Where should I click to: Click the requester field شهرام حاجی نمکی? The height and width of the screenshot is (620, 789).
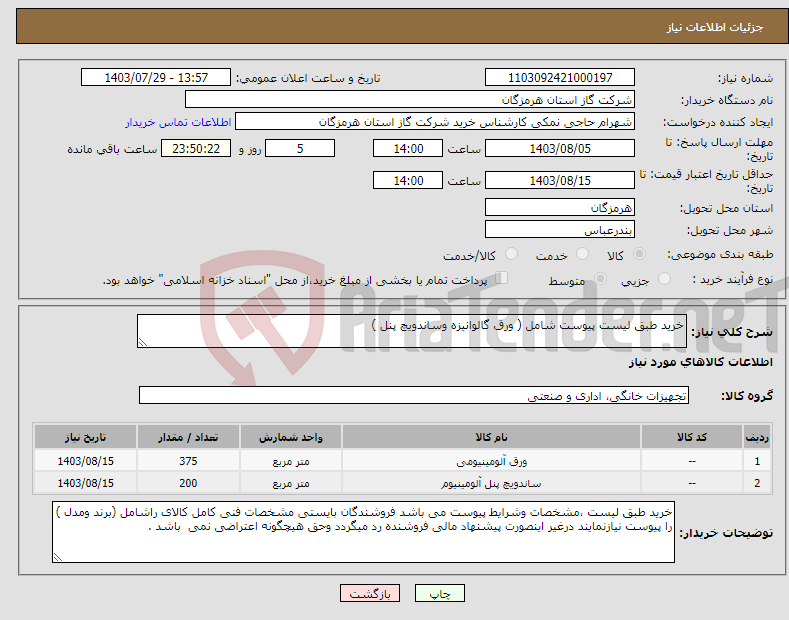pyautogui.click(x=435, y=121)
